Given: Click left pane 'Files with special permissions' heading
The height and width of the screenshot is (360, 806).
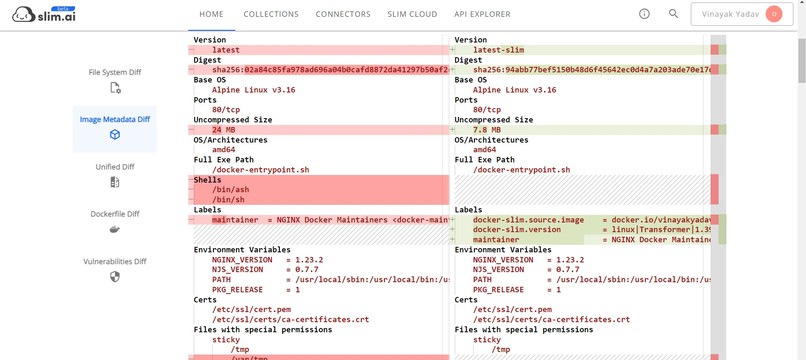Looking at the screenshot, I should point(263,330).
